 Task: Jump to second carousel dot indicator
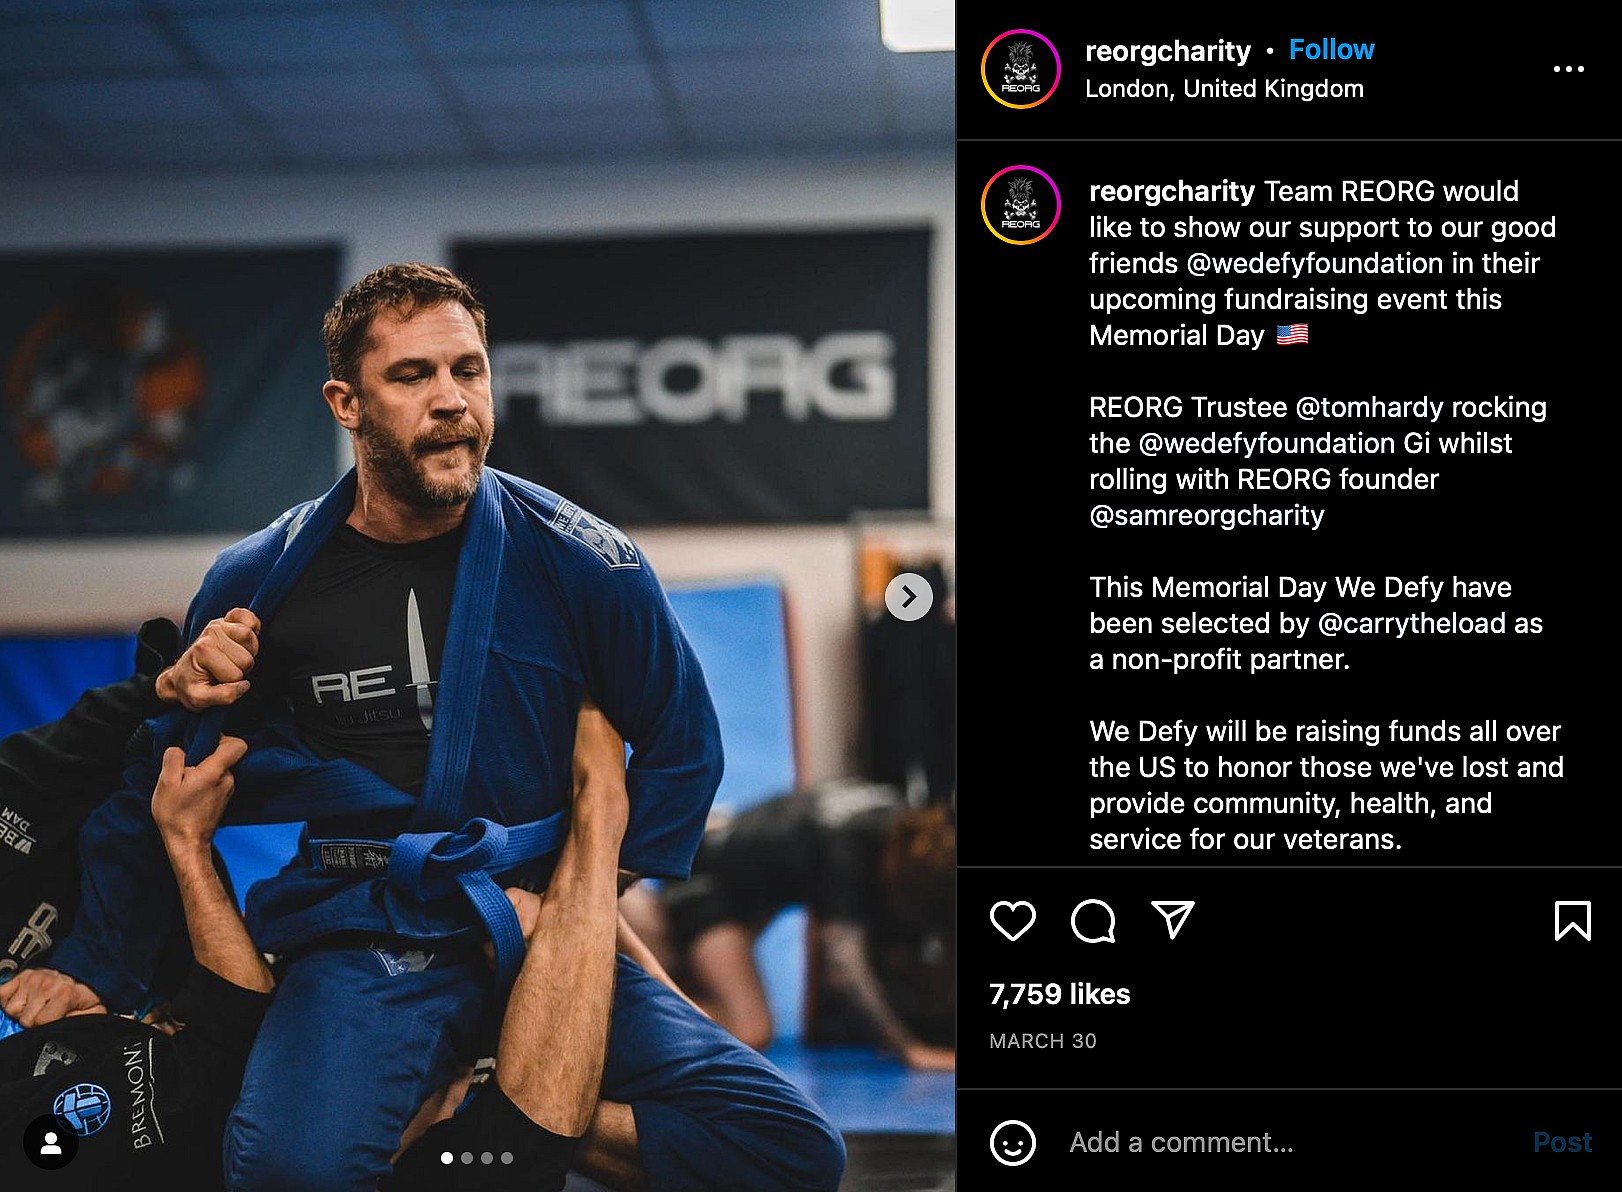(467, 1158)
